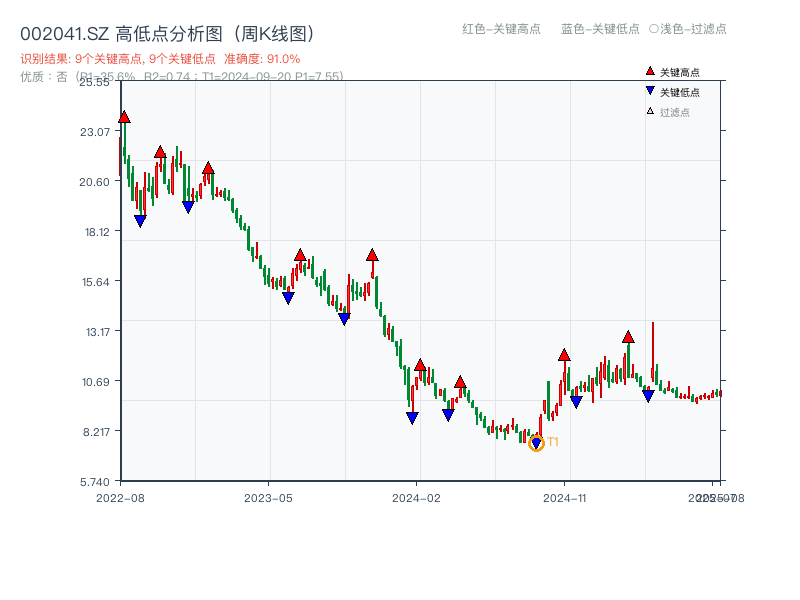Viewport: 800px width, 600px height.
Task: Click the blue key-low marker above 2024-02 label
Action: point(410,416)
